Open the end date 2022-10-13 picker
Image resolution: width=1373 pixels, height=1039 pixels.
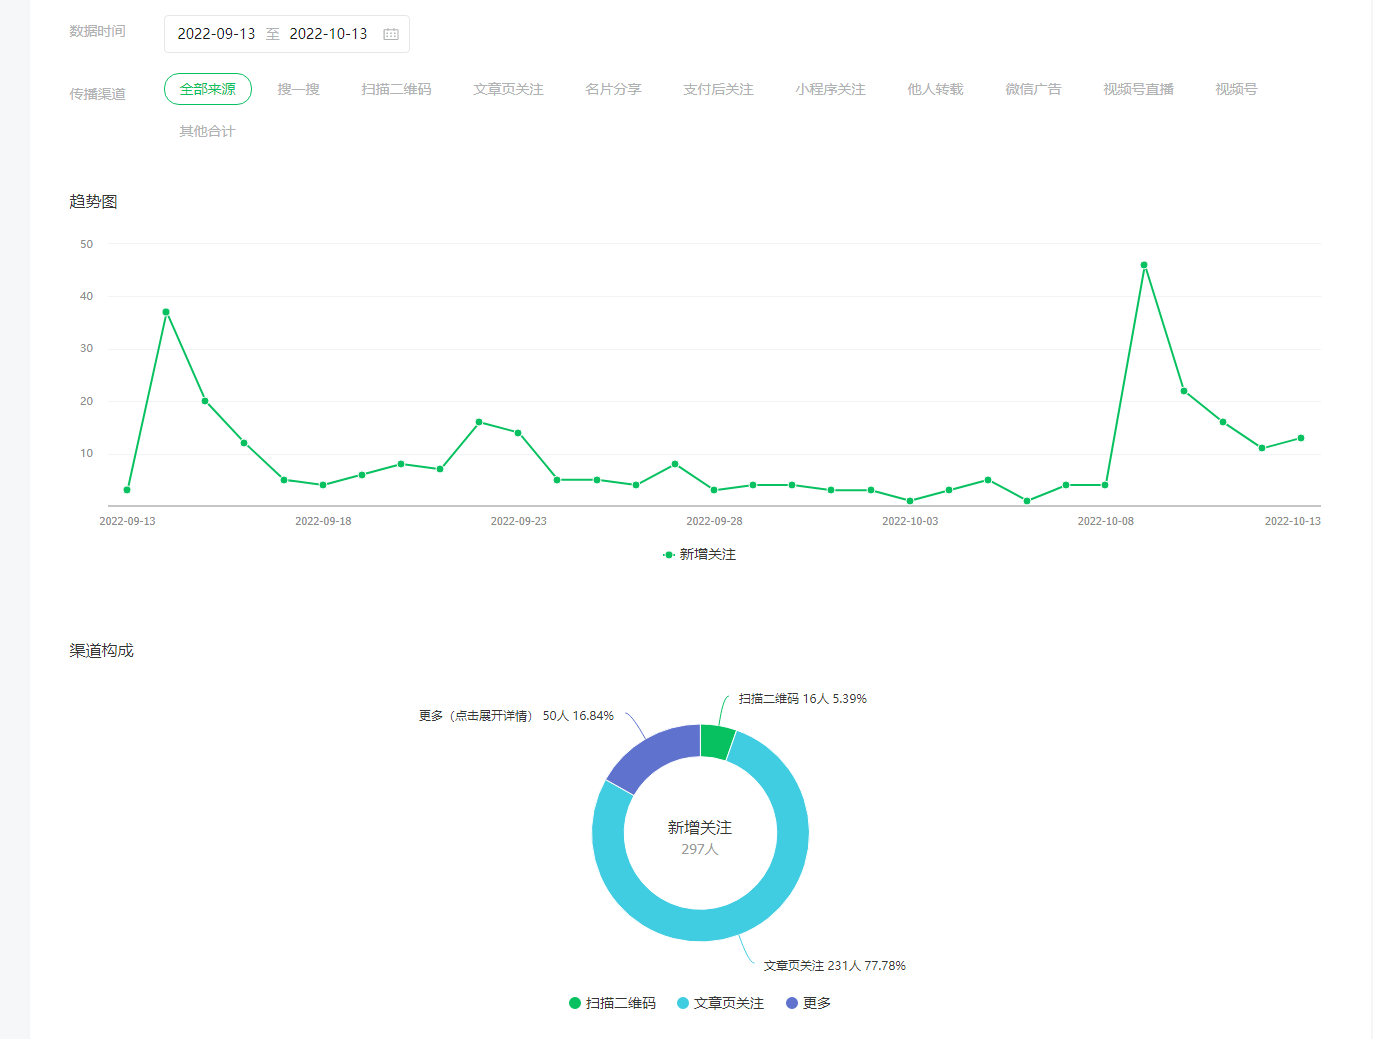click(x=328, y=34)
